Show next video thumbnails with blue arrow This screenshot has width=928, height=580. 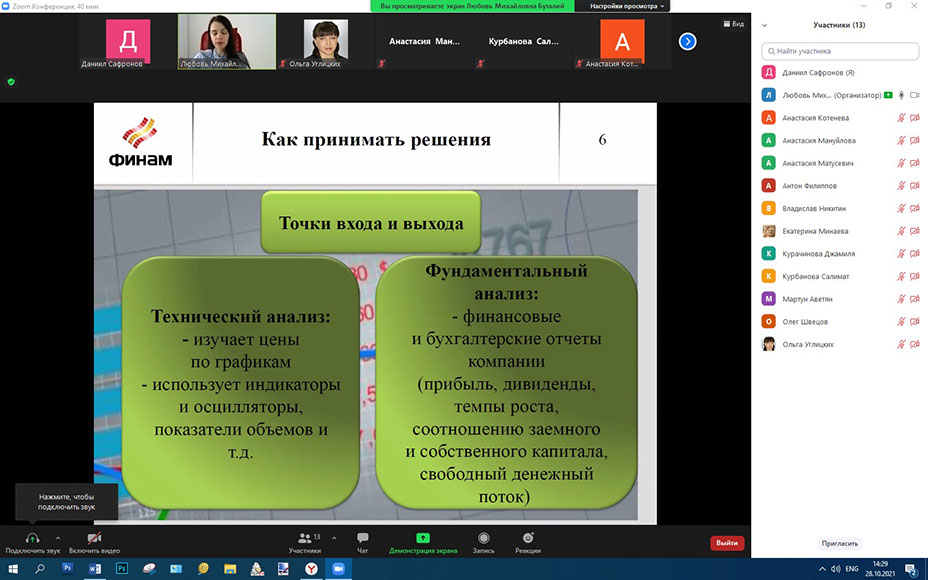click(687, 41)
